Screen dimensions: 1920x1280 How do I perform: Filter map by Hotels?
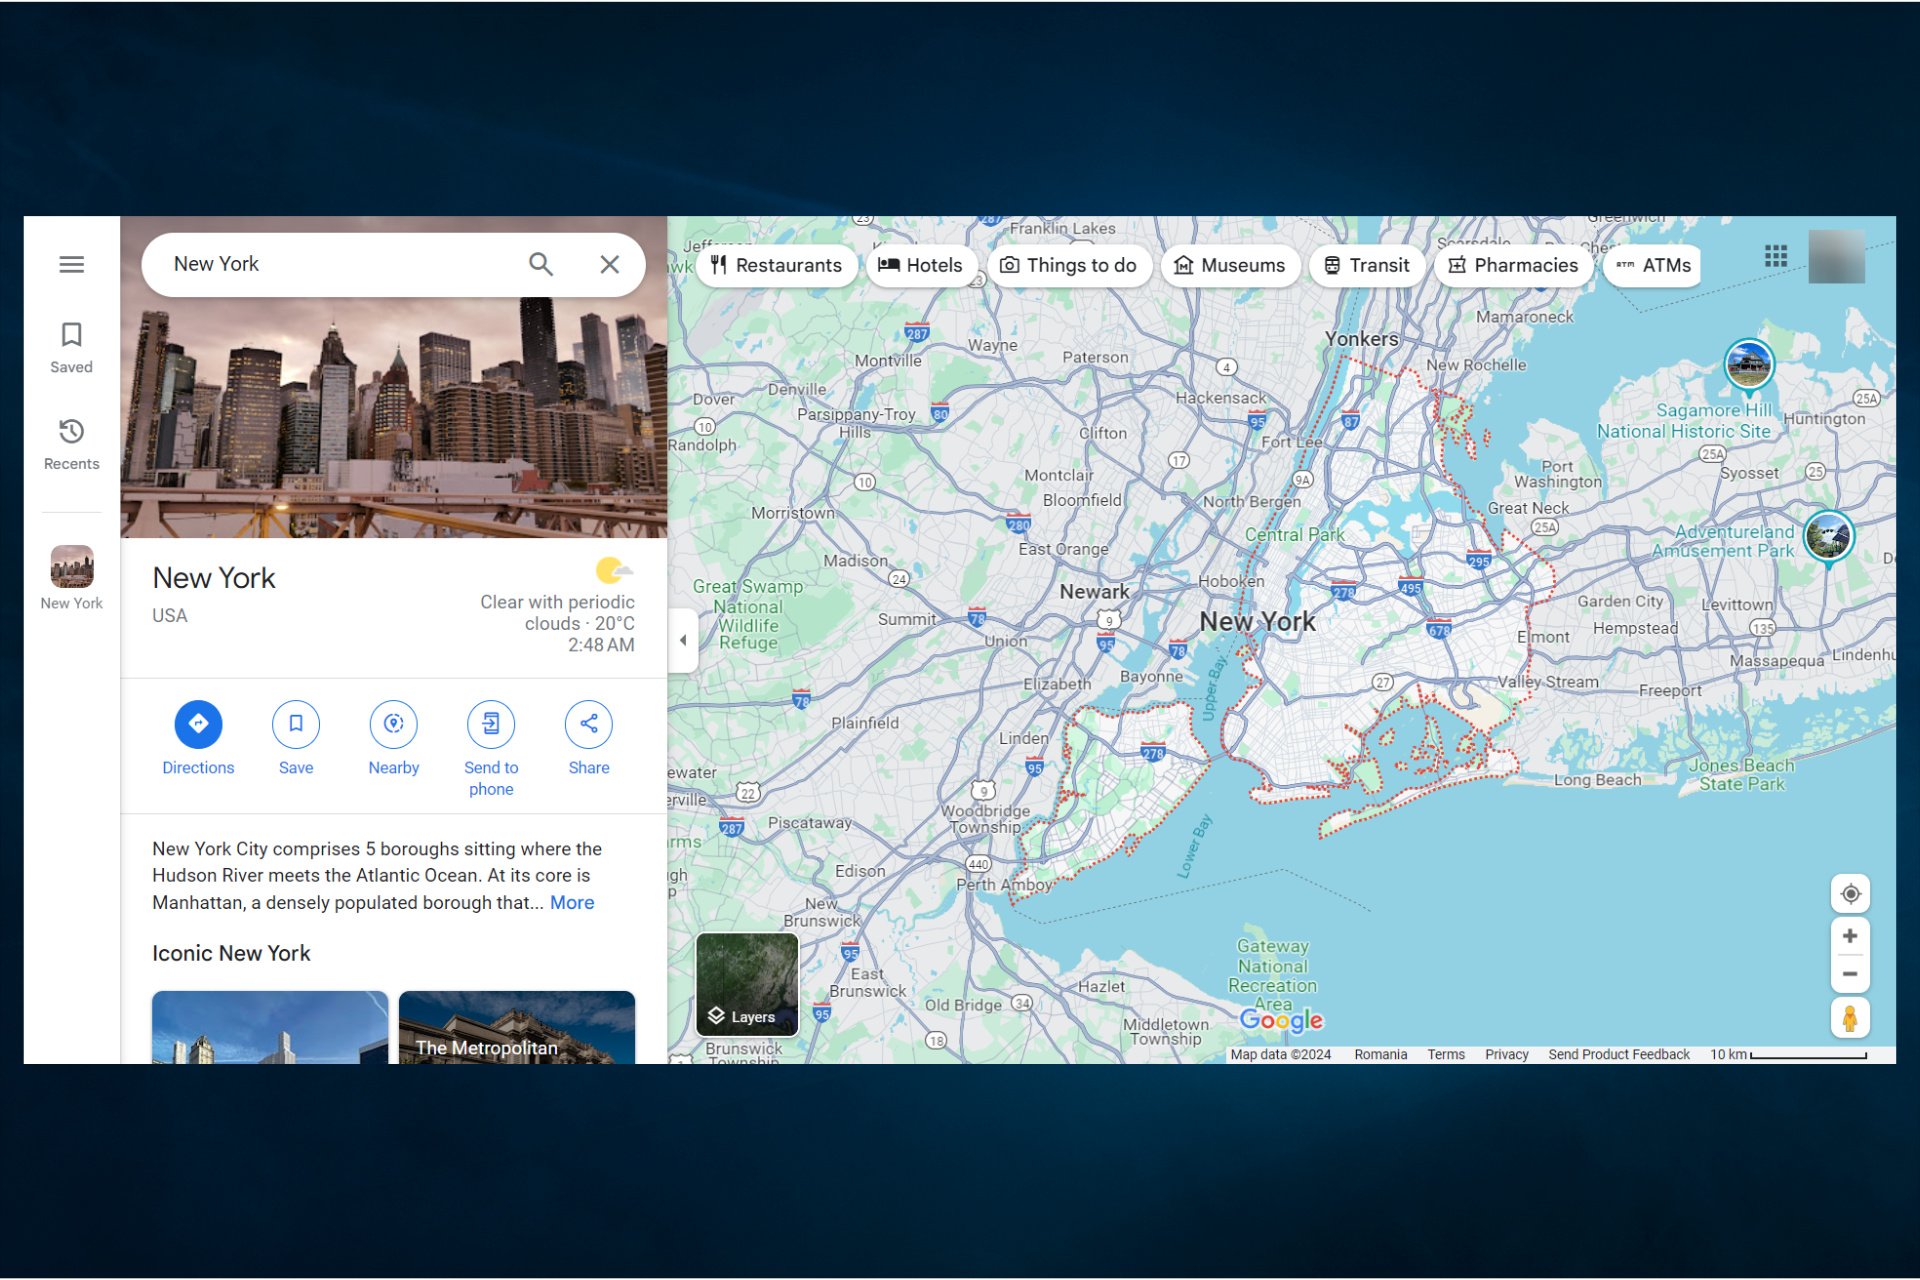click(x=920, y=265)
